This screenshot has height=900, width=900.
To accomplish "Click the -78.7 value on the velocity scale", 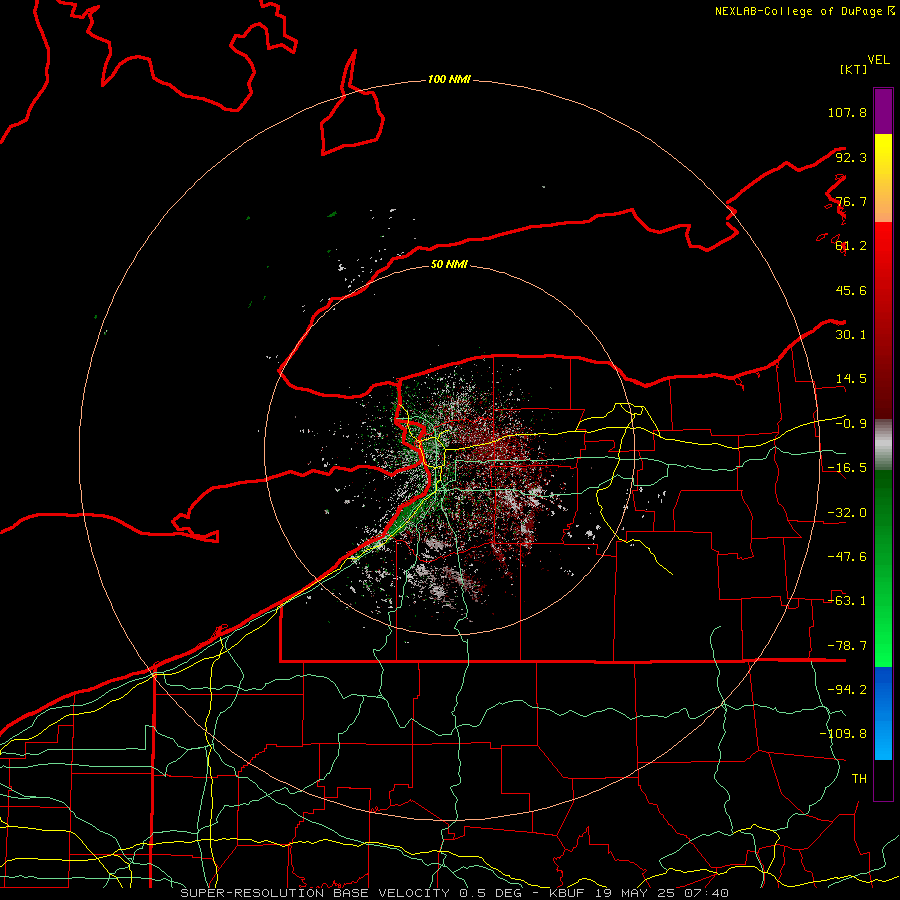I will 847,646.
